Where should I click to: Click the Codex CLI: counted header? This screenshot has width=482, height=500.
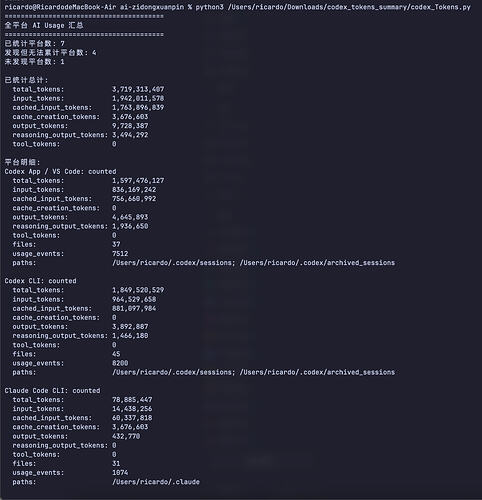click(40, 281)
